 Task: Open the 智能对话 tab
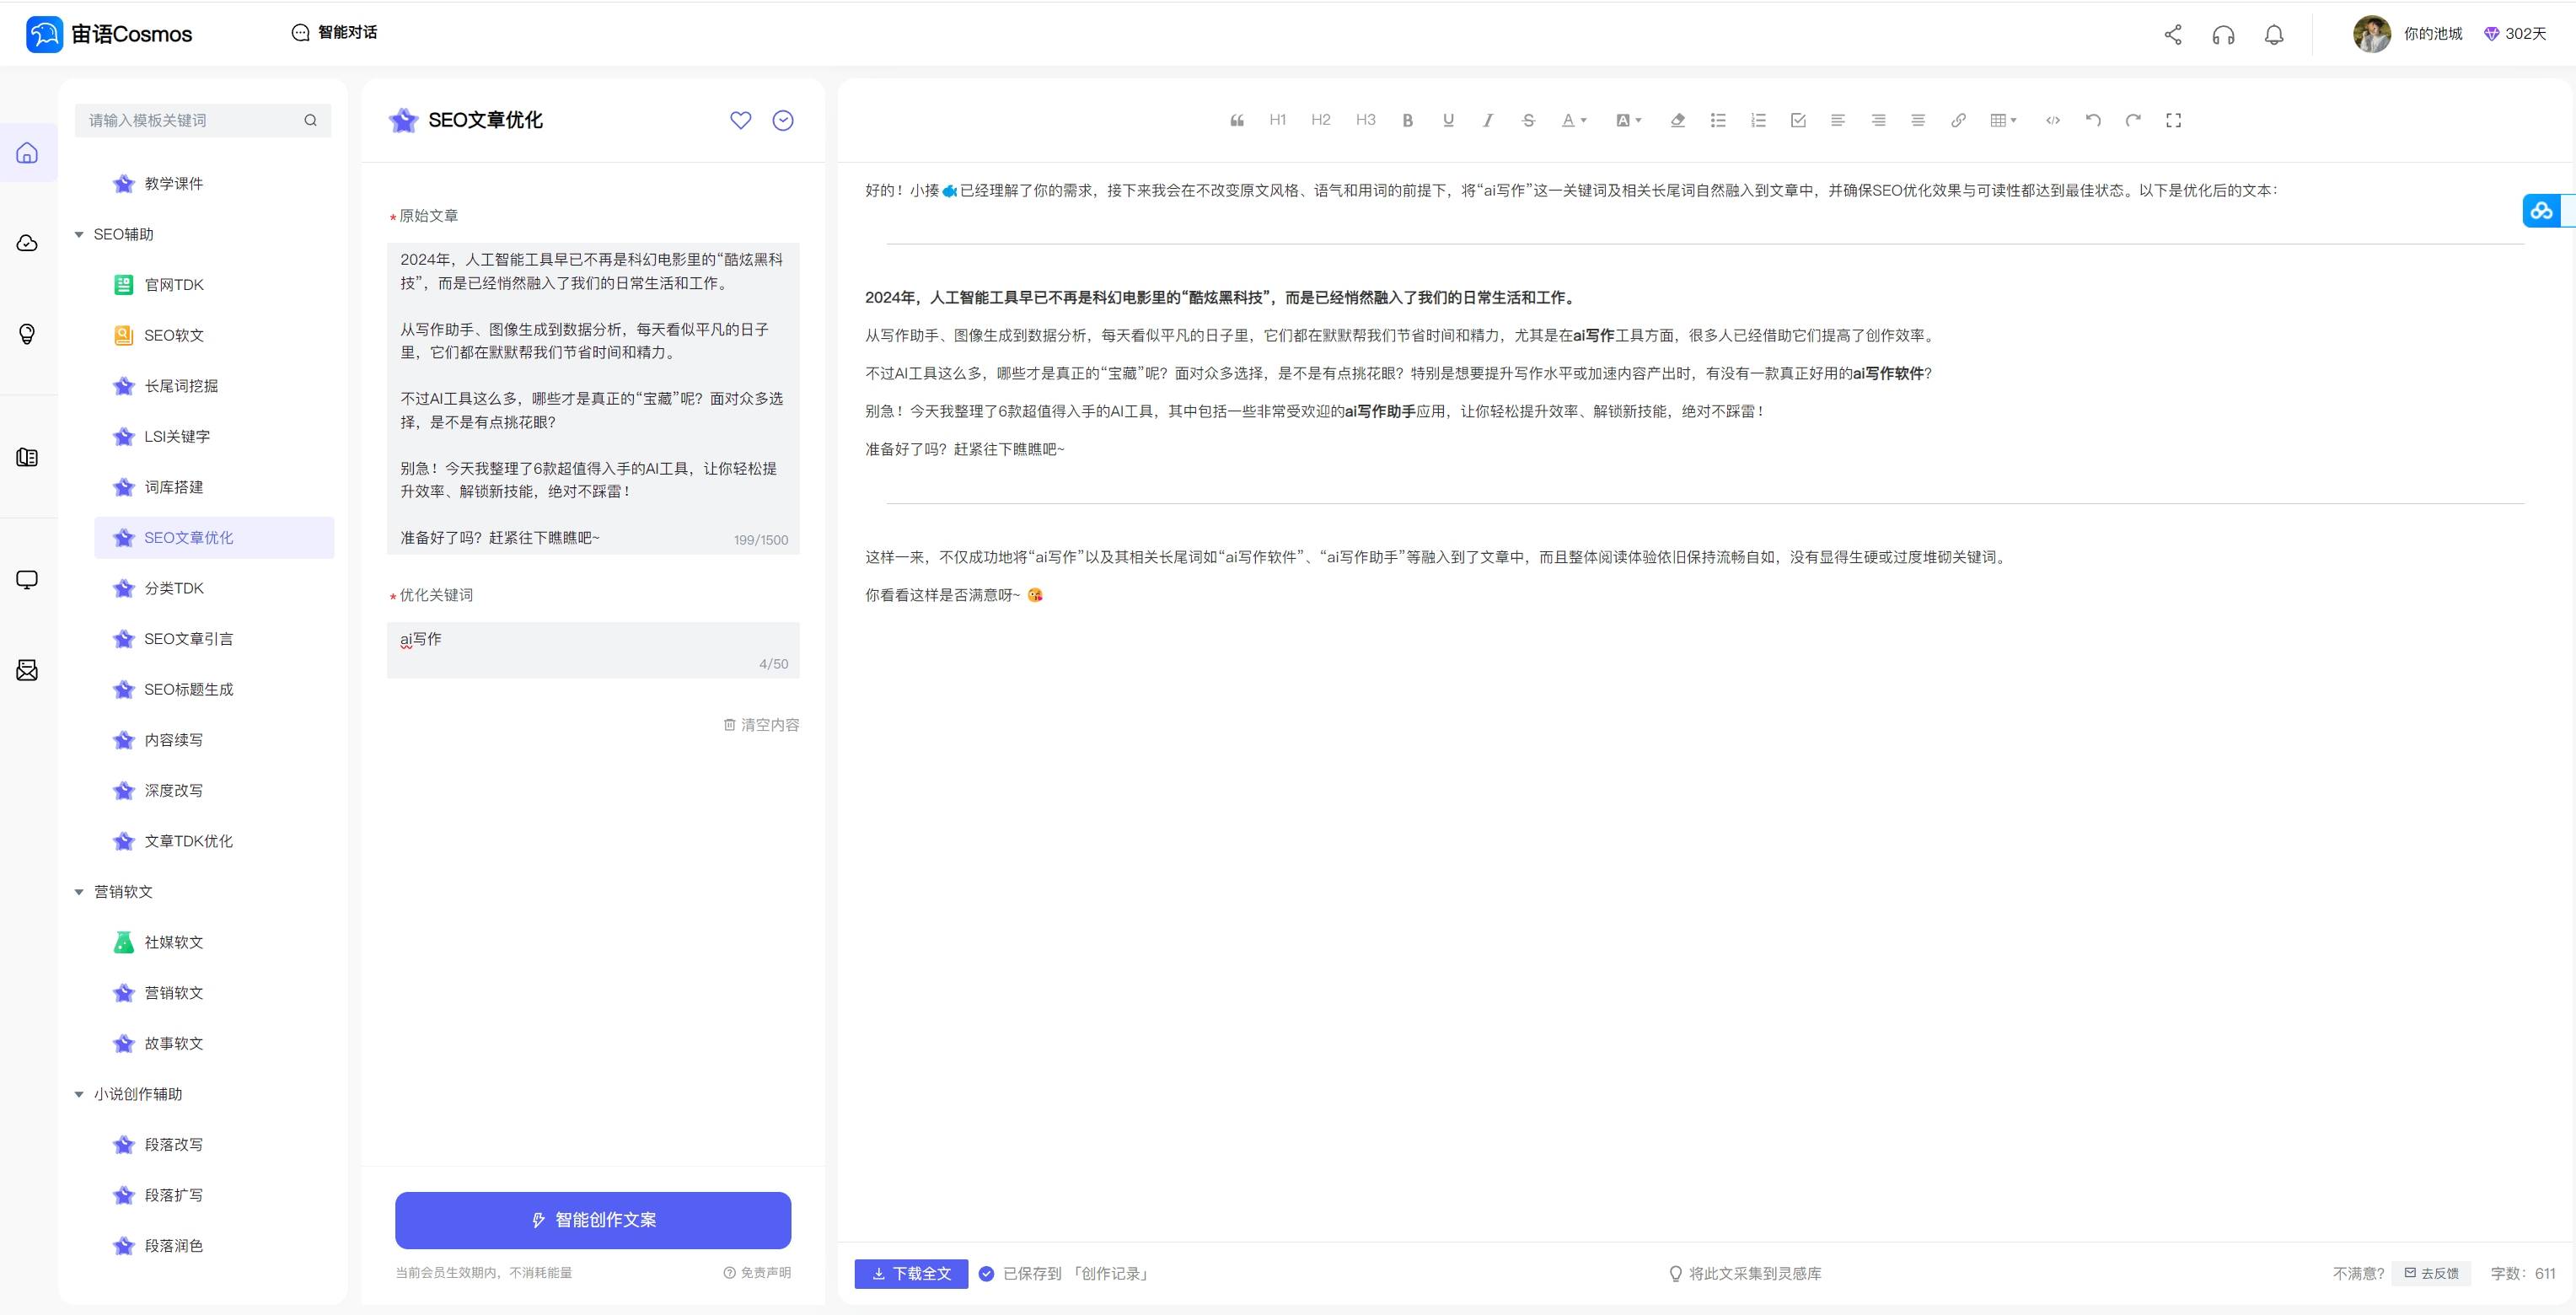334,33
